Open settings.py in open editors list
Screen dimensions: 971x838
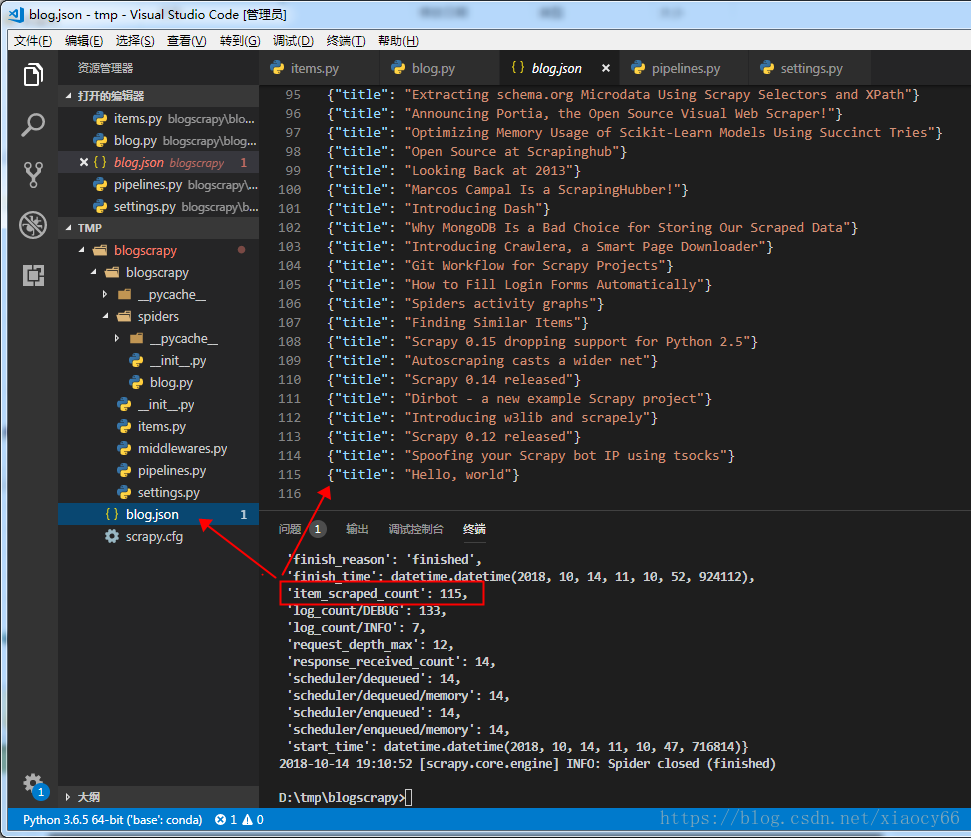coord(159,206)
